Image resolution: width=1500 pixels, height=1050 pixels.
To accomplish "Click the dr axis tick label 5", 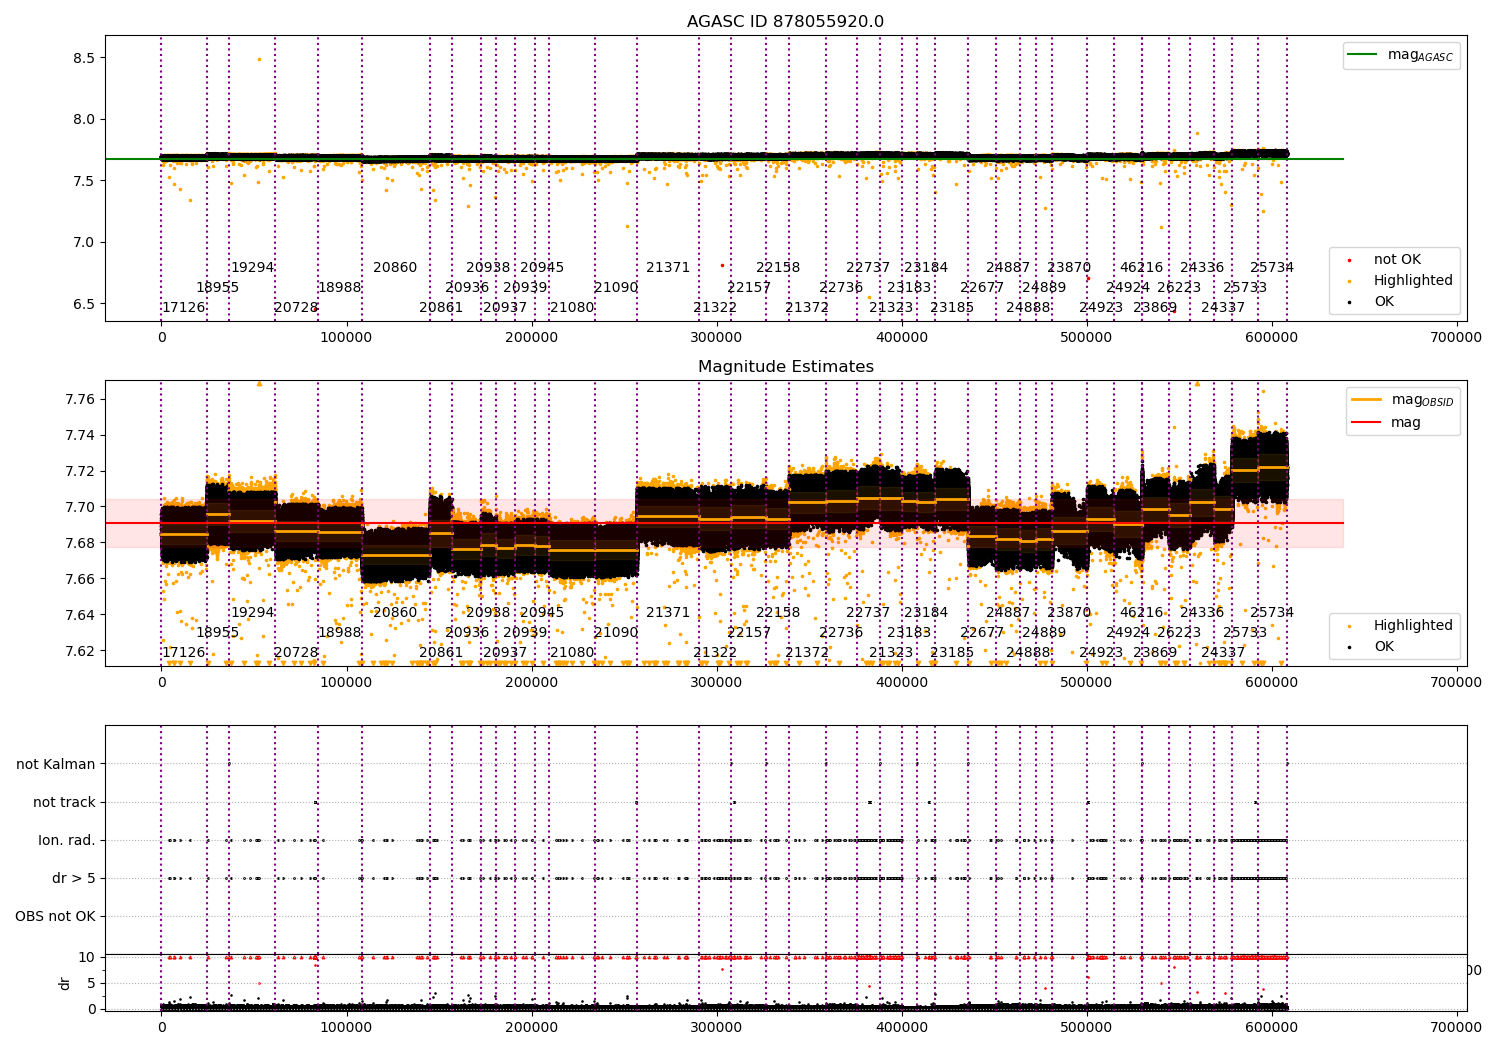I will pyautogui.click(x=92, y=983).
